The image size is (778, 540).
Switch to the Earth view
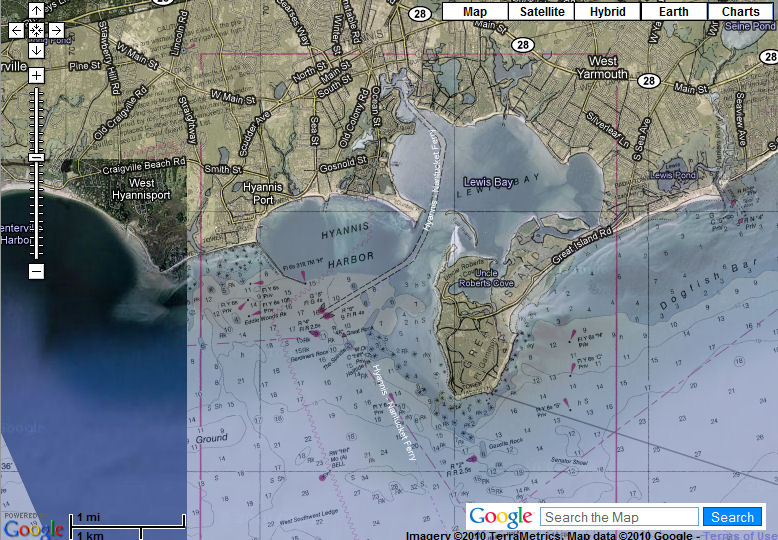coord(674,12)
